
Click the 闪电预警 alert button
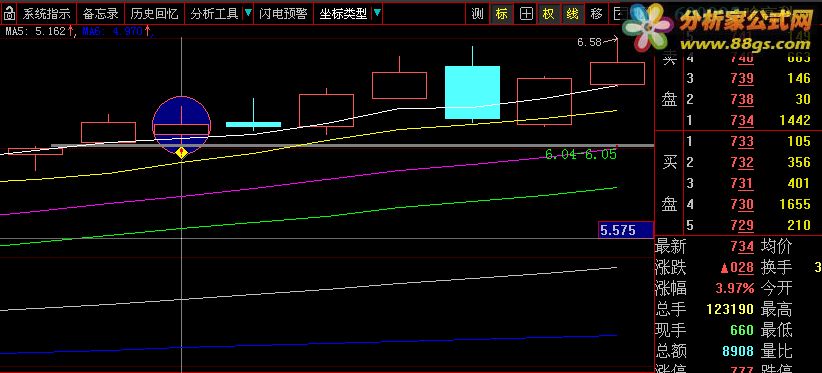pyautogui.click(x=283, y=14)
